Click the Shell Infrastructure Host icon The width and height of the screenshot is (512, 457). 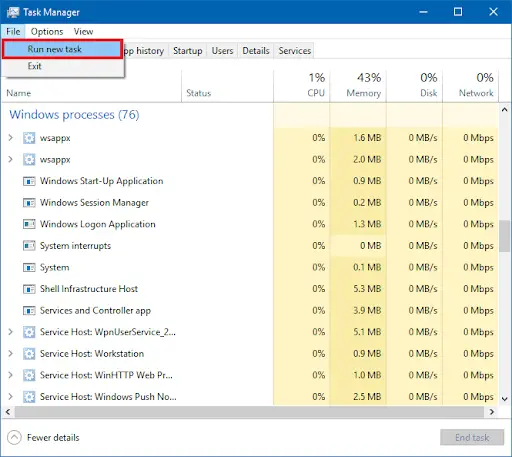pos(29,289)
